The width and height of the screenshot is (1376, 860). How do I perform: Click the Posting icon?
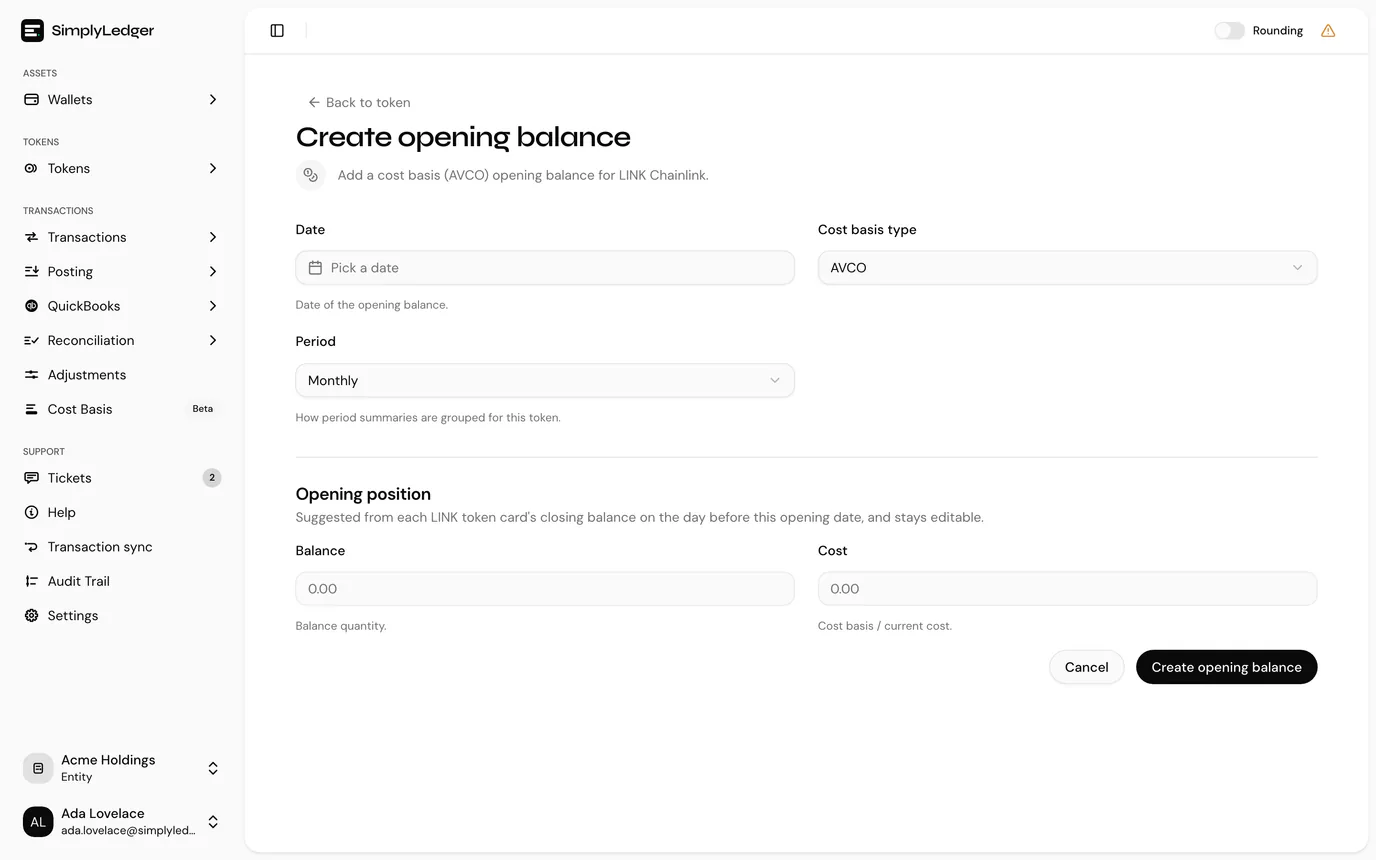tap(31, 272)
